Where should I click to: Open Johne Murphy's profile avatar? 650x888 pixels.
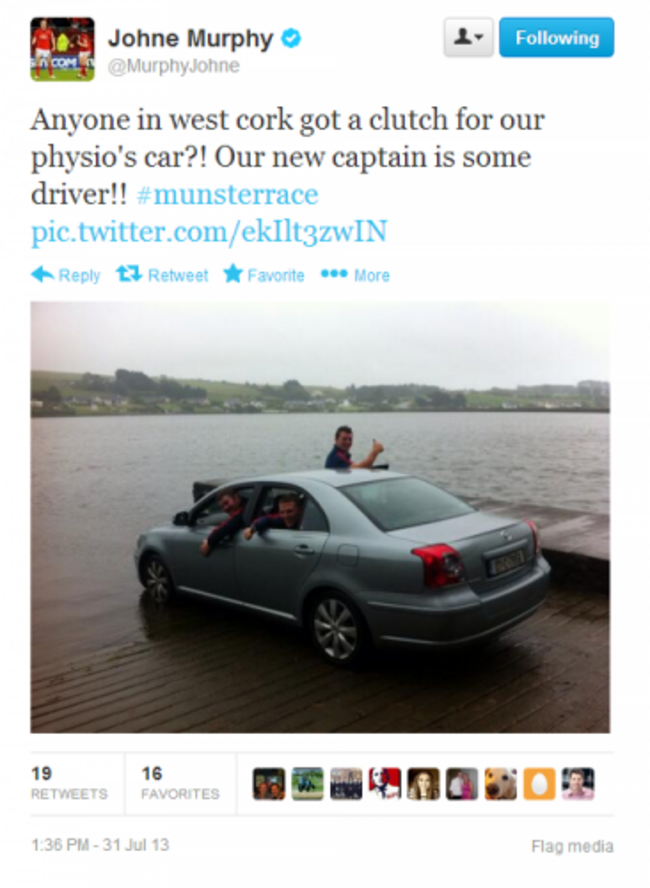point(62,49)
